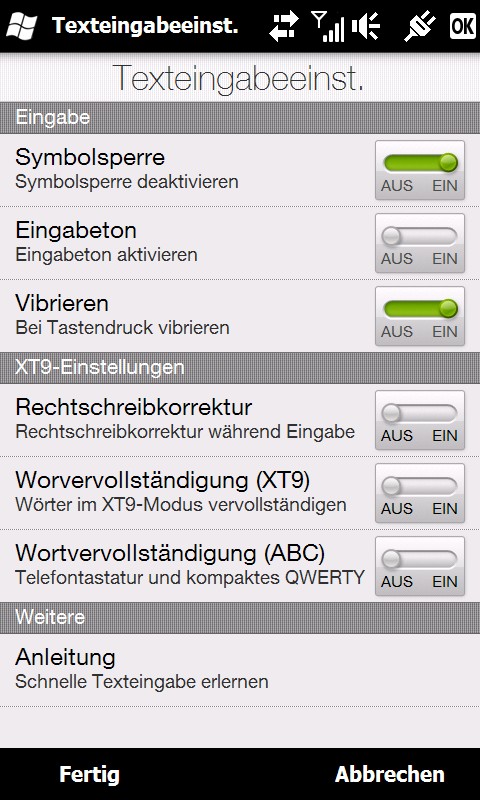Open the speaker volume icon
This screenshot has height=800, width=480.
tap(366, 26)
